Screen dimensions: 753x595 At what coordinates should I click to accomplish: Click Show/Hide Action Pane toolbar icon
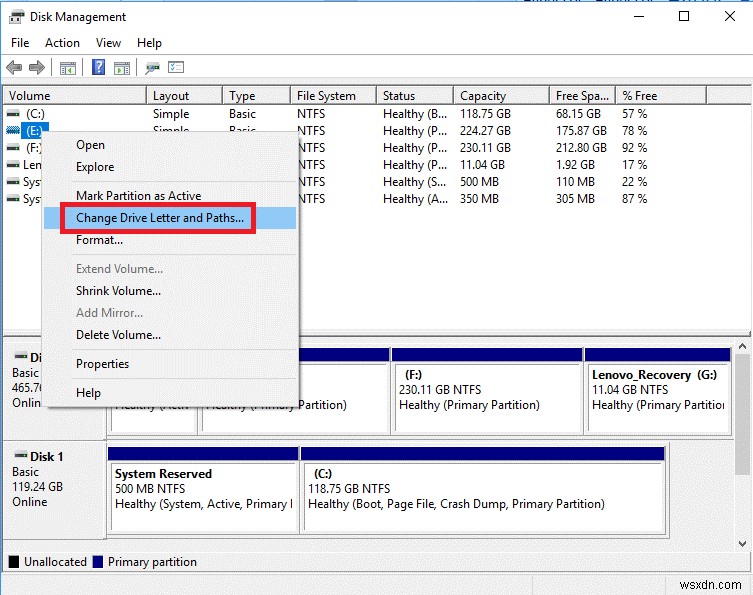click(122, 68)
